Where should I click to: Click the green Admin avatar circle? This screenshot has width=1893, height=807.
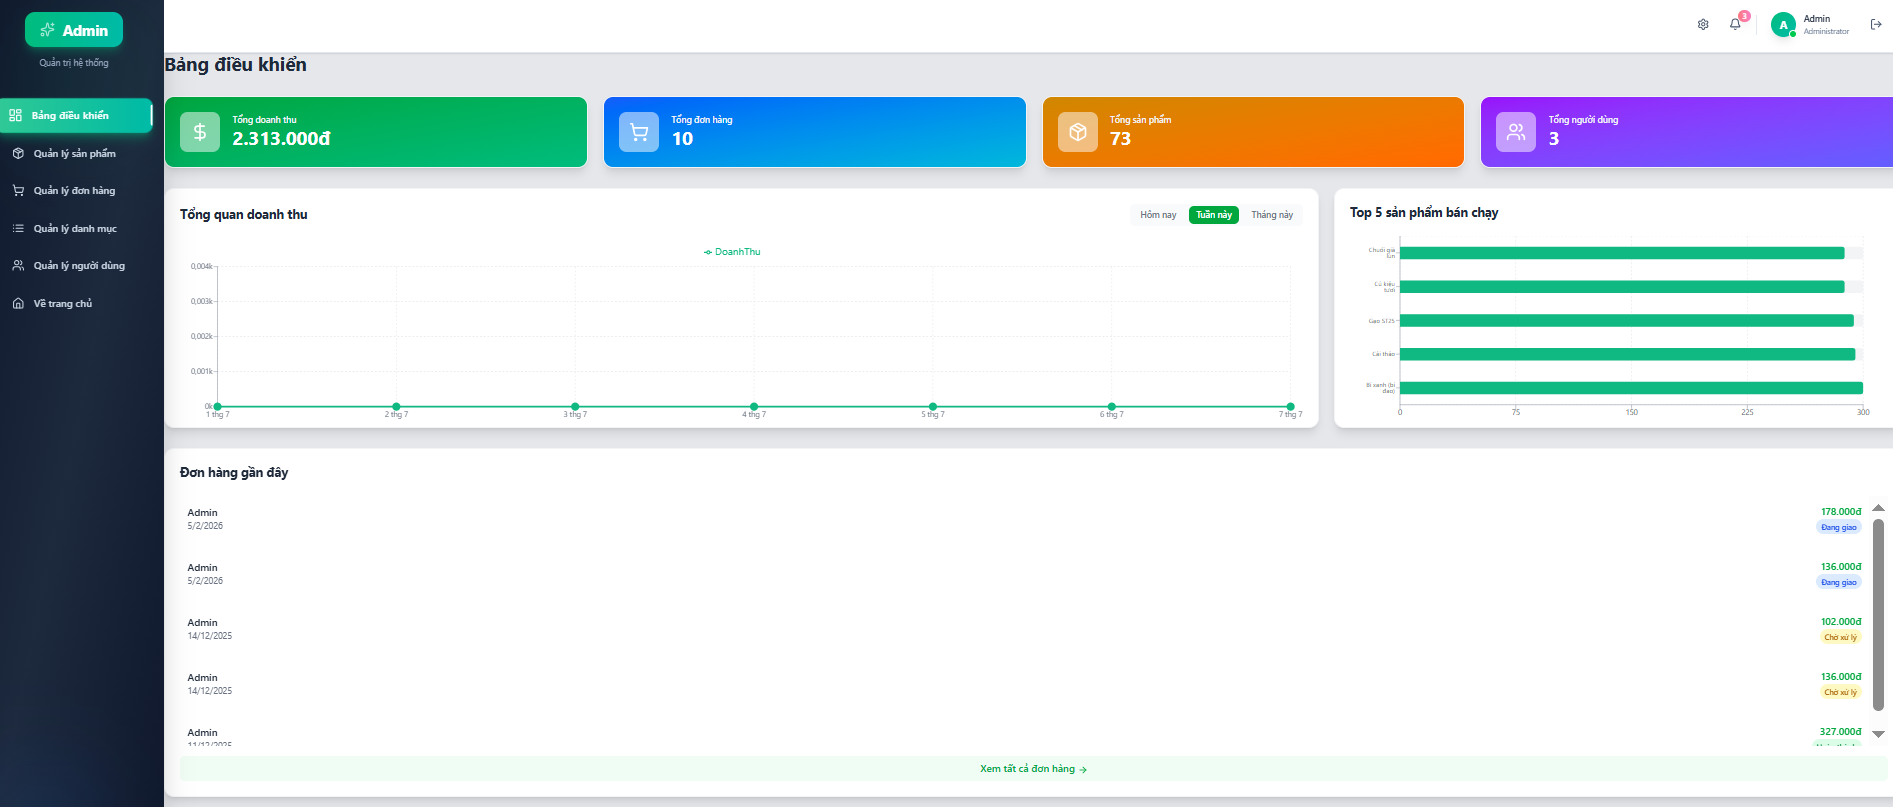pos(1783,25)
